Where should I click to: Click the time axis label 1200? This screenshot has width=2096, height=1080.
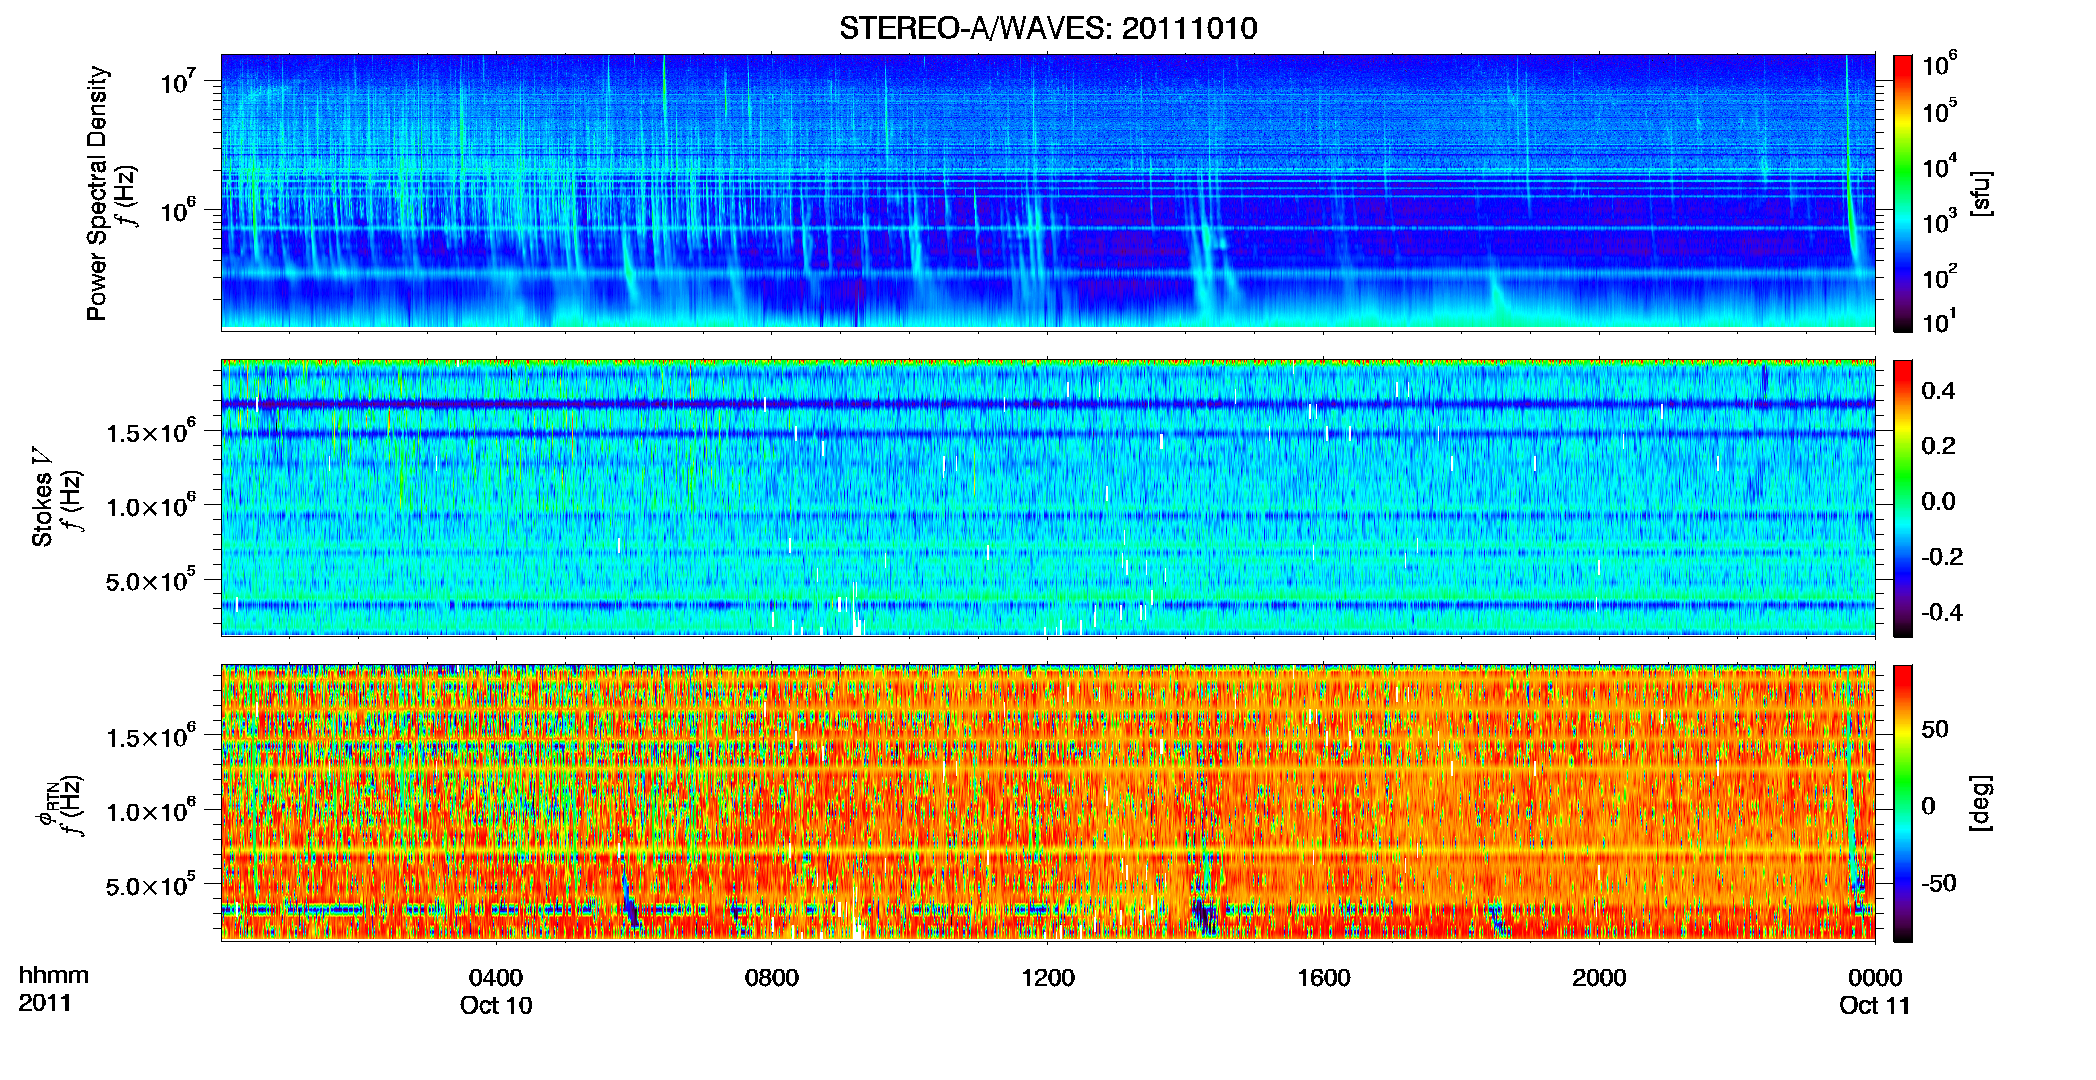1048,978
